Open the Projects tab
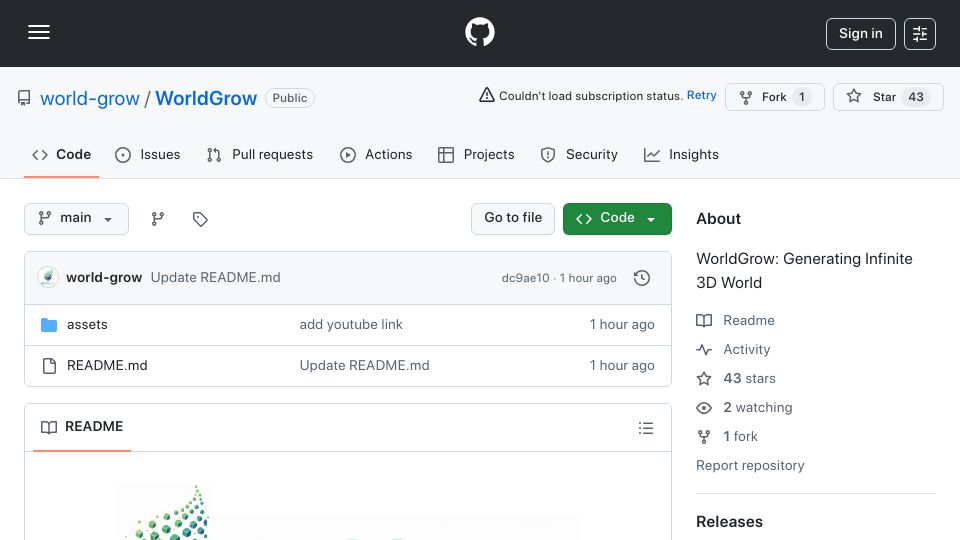This screenshot has height=540, width=960. click(x=476, y=155)
